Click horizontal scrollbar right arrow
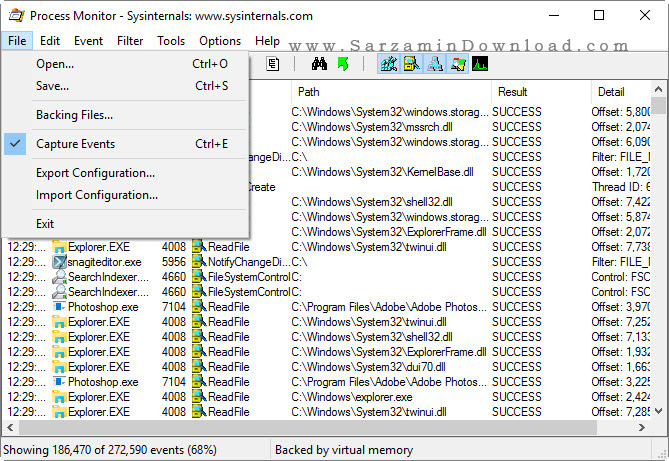669x461 pixels. coord(641,427)
